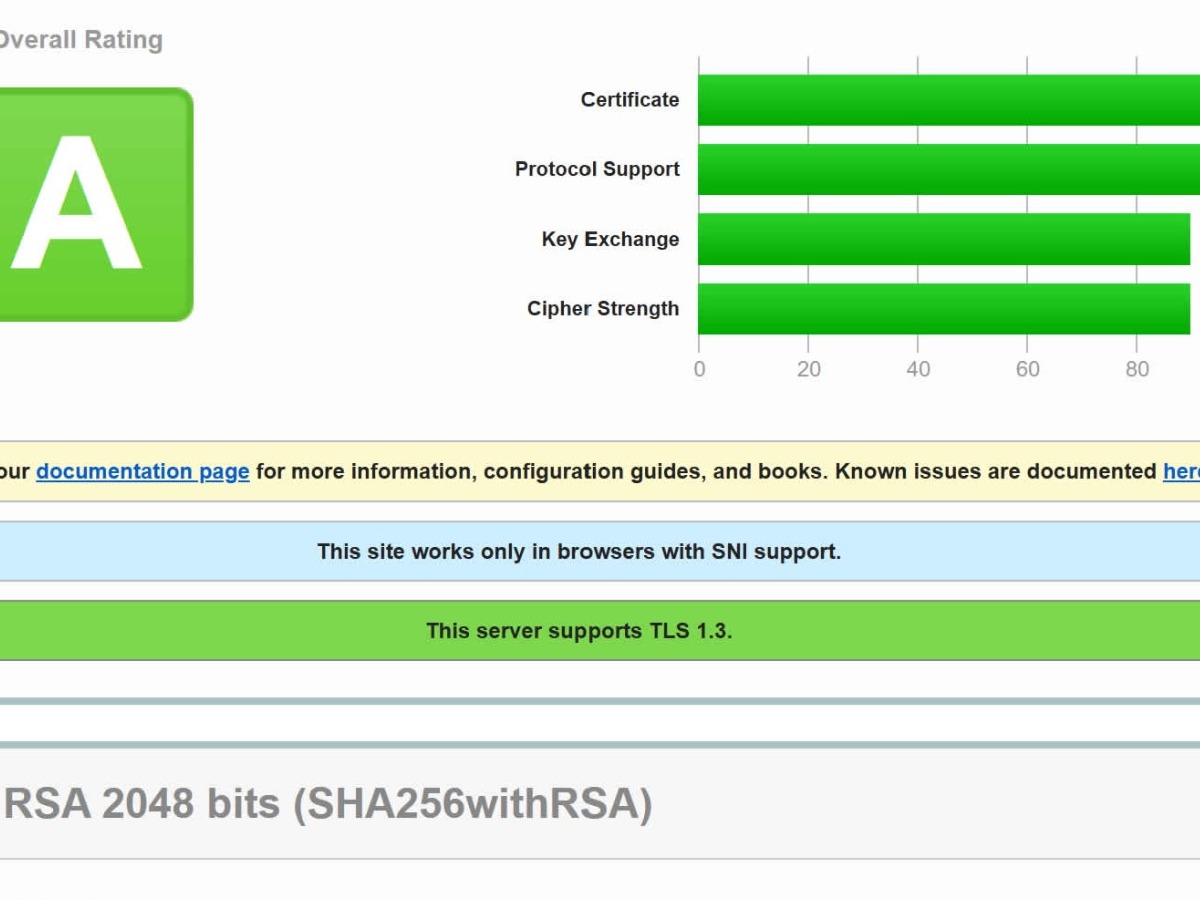Click the 0 axis label on chart
This screenshot has height=900, width=1200.
[x=699, y=369]
